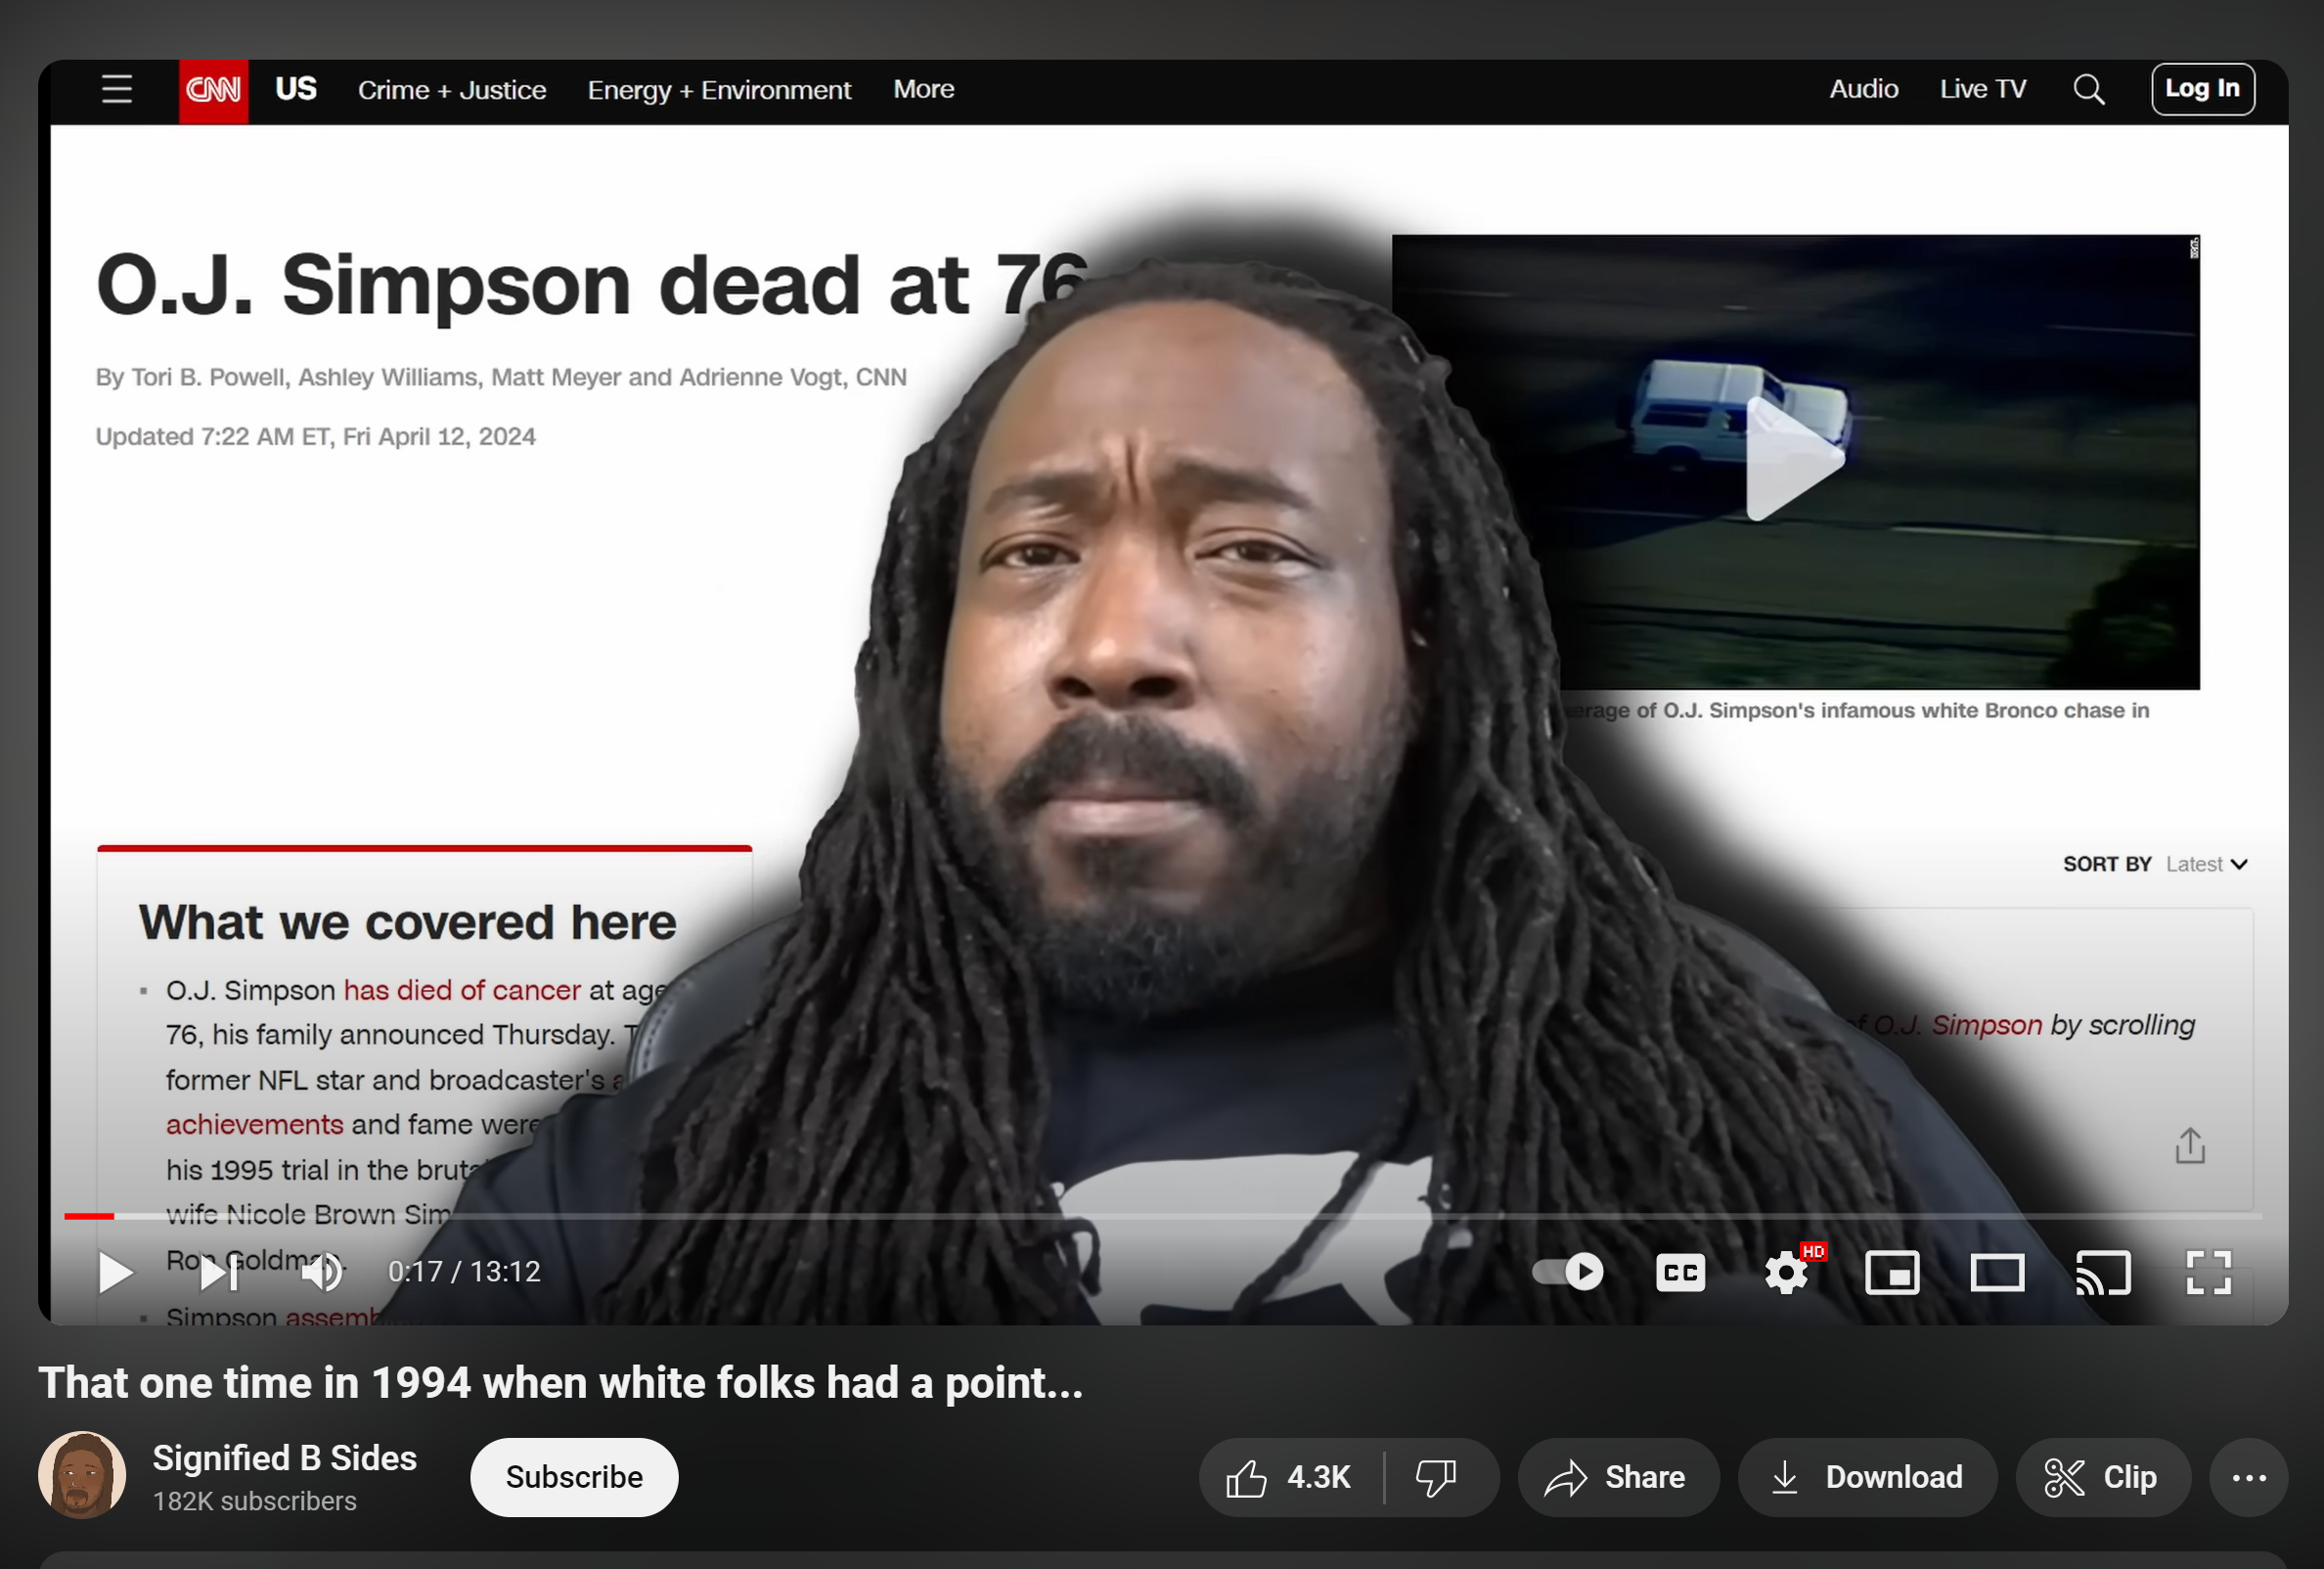Open Energy + Environment in CNN header
This screenshot has width=2324, height=1569.
719,90
